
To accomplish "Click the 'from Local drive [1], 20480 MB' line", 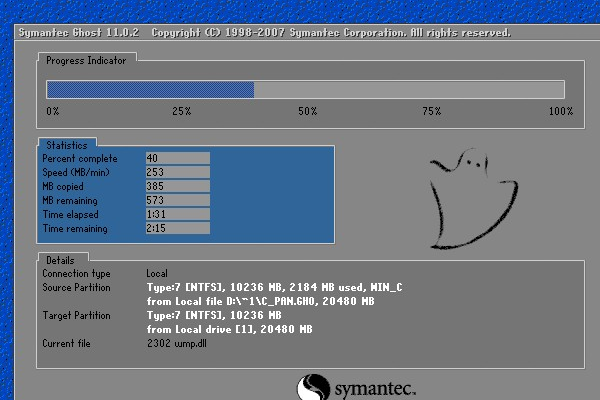I will (x=230, y=329).
